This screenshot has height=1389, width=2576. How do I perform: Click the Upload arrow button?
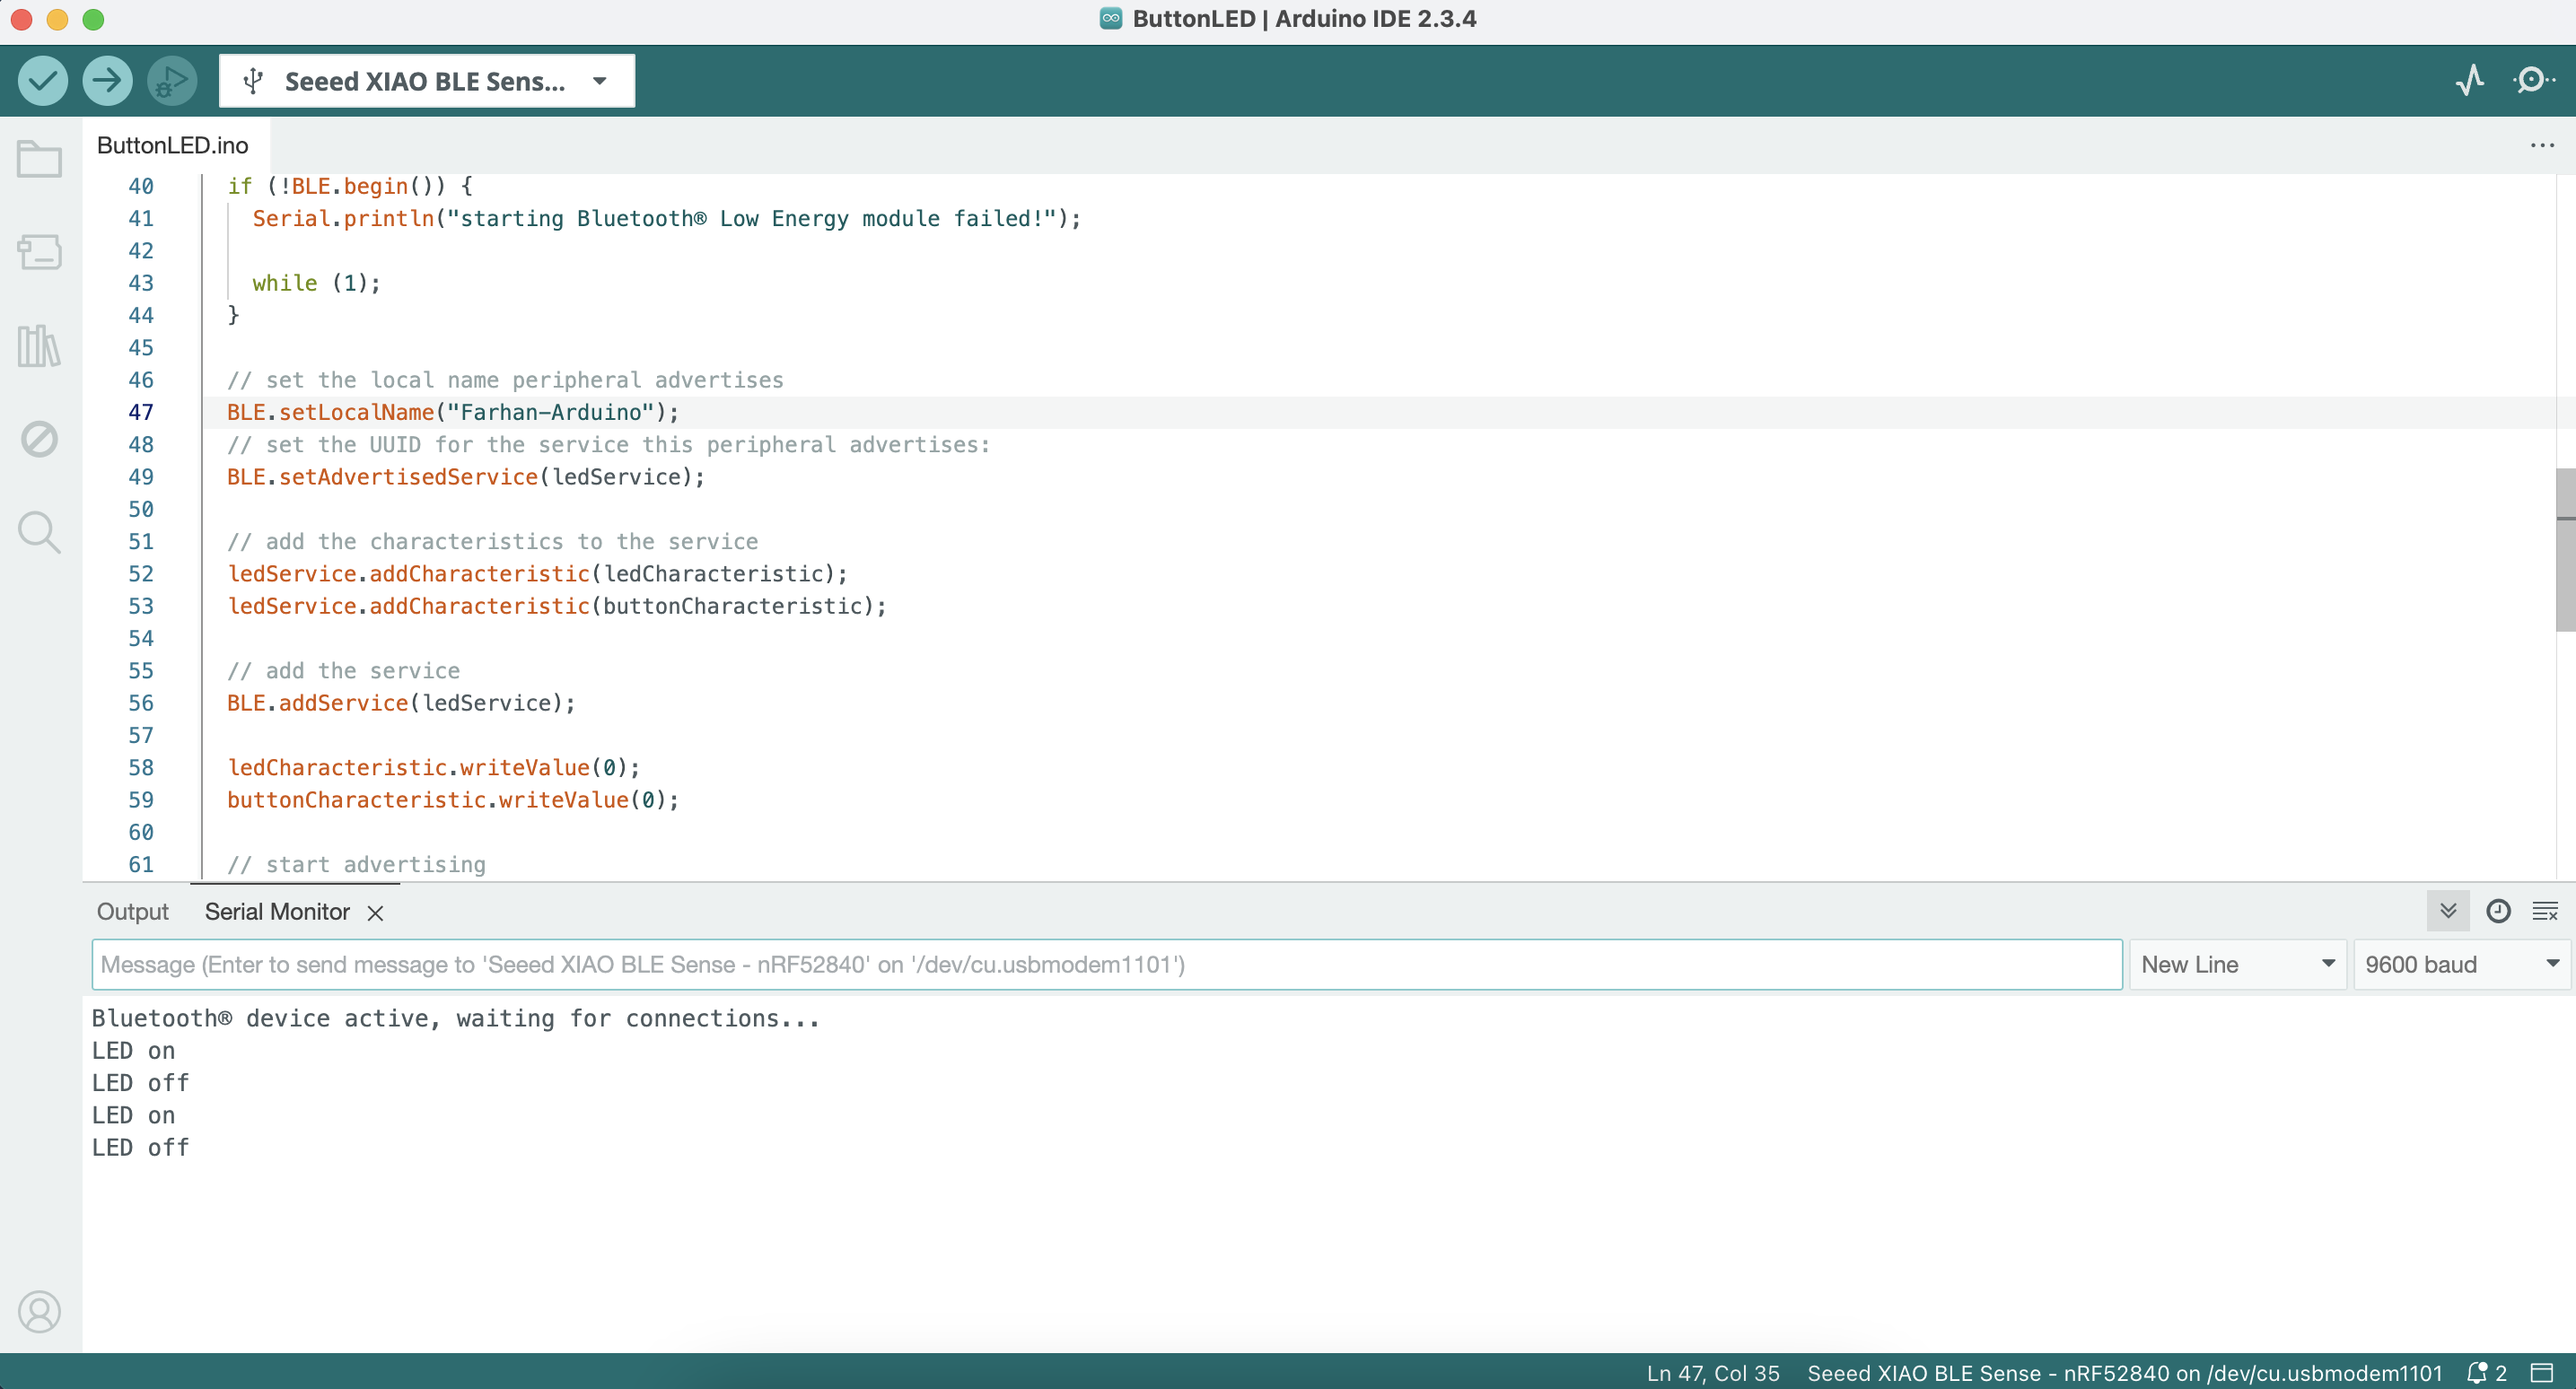click(x=107, y=81)
